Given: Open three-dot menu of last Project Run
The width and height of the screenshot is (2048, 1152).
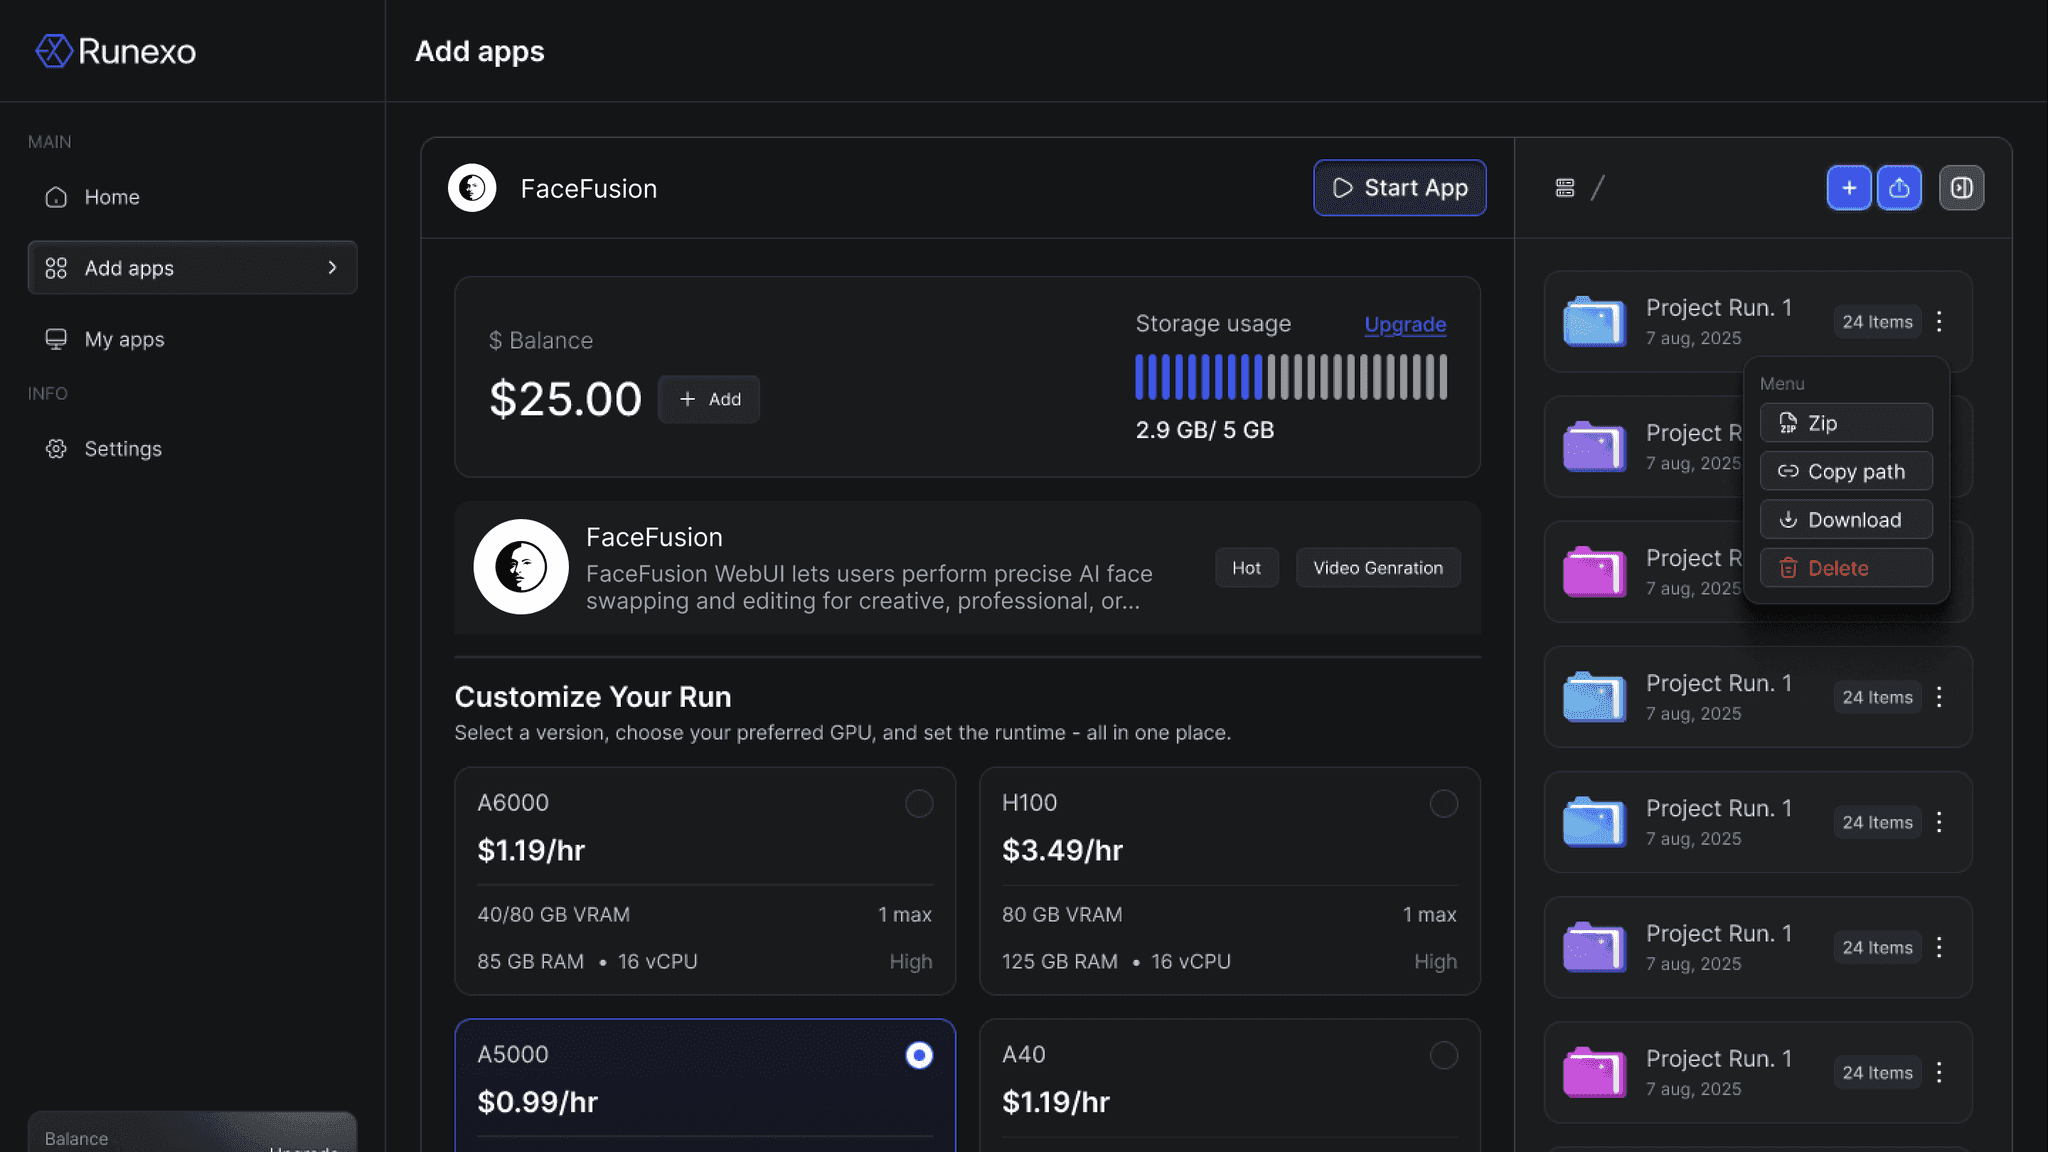Looking at the screenshot, I should [1939, 1072].
